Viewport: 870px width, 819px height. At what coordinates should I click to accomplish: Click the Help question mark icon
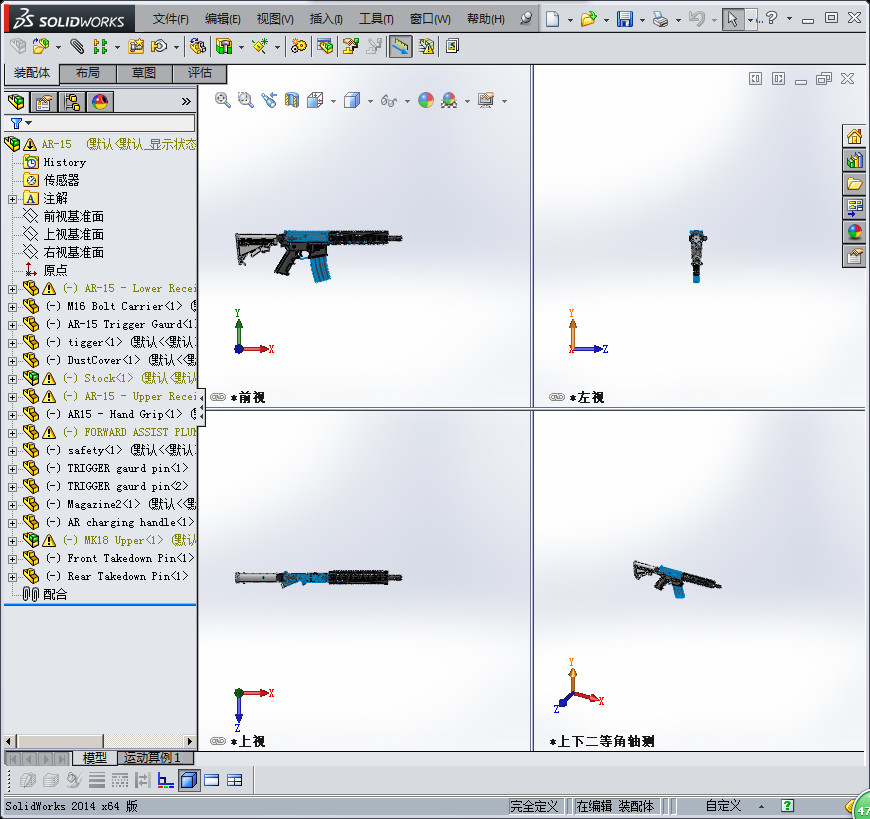pyautogui.click(x=771, y=18)
